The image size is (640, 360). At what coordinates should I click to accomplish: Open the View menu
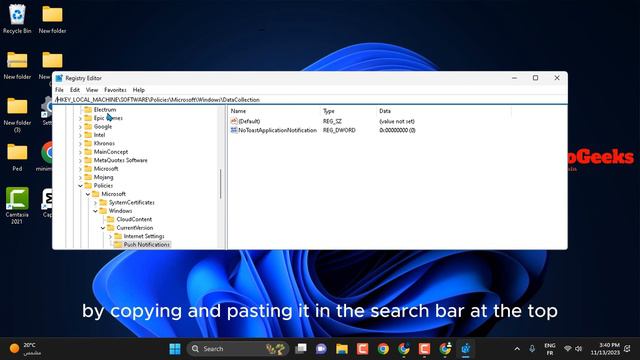coord(92,90)
